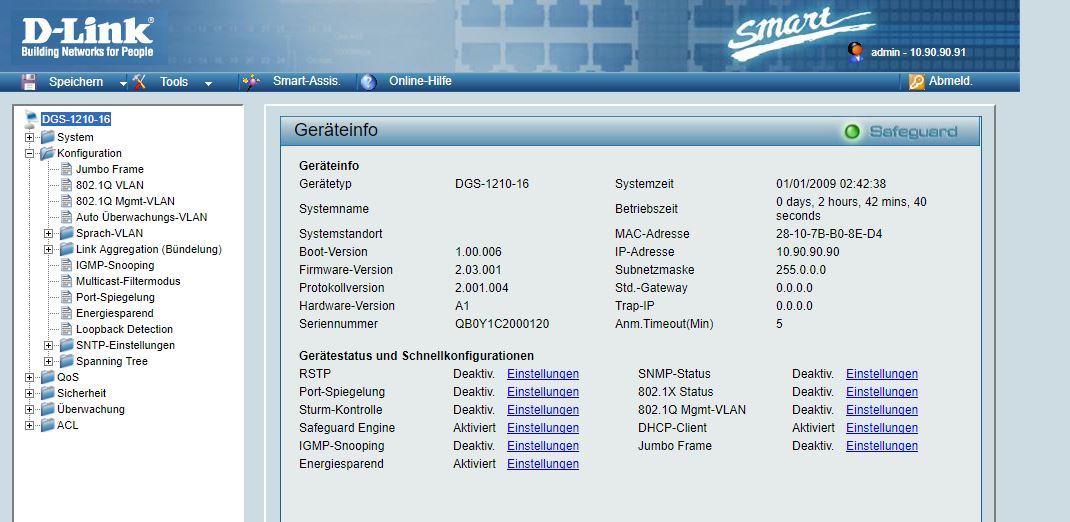Screen dimensions: 1070x522
Task: Select Überwachung label in tree
Action: coord(91,409)
